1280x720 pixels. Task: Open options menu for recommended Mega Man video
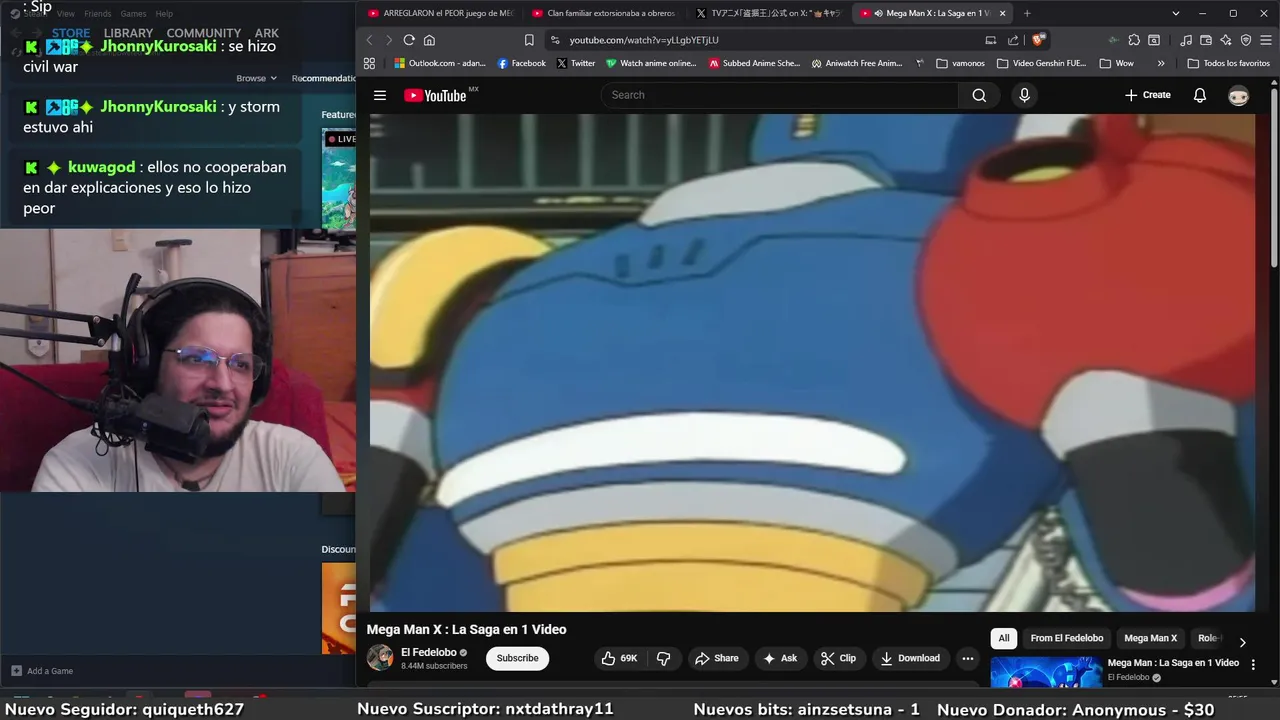pyautogui.click(x=1253, y=665)
